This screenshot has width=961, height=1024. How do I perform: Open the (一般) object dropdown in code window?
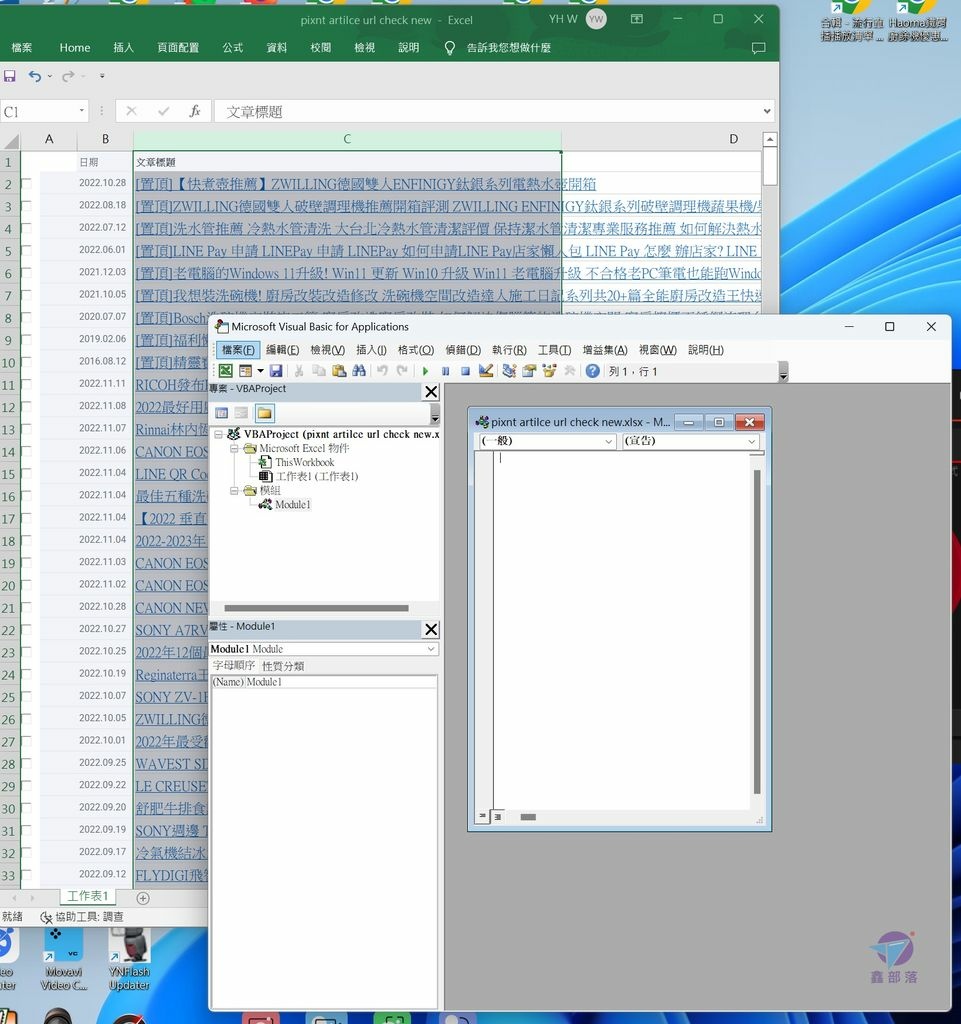click(x=608, y=441)
